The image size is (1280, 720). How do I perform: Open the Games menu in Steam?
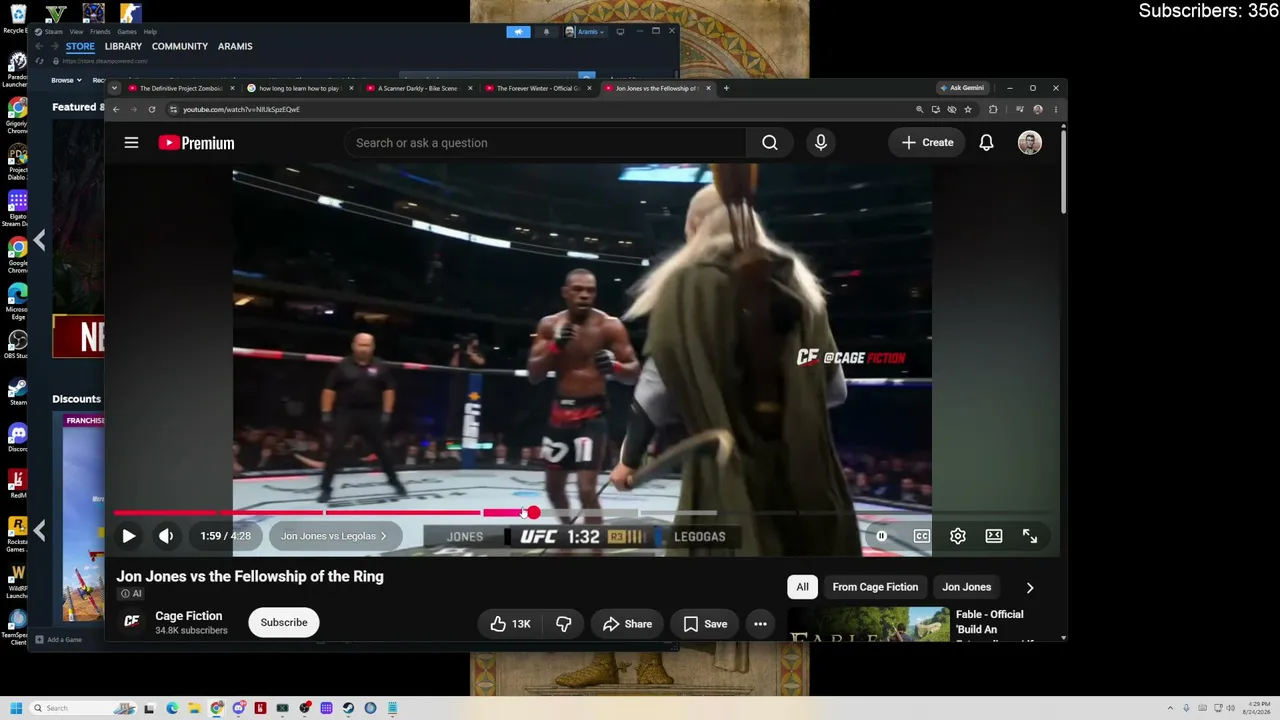(127, 32)
